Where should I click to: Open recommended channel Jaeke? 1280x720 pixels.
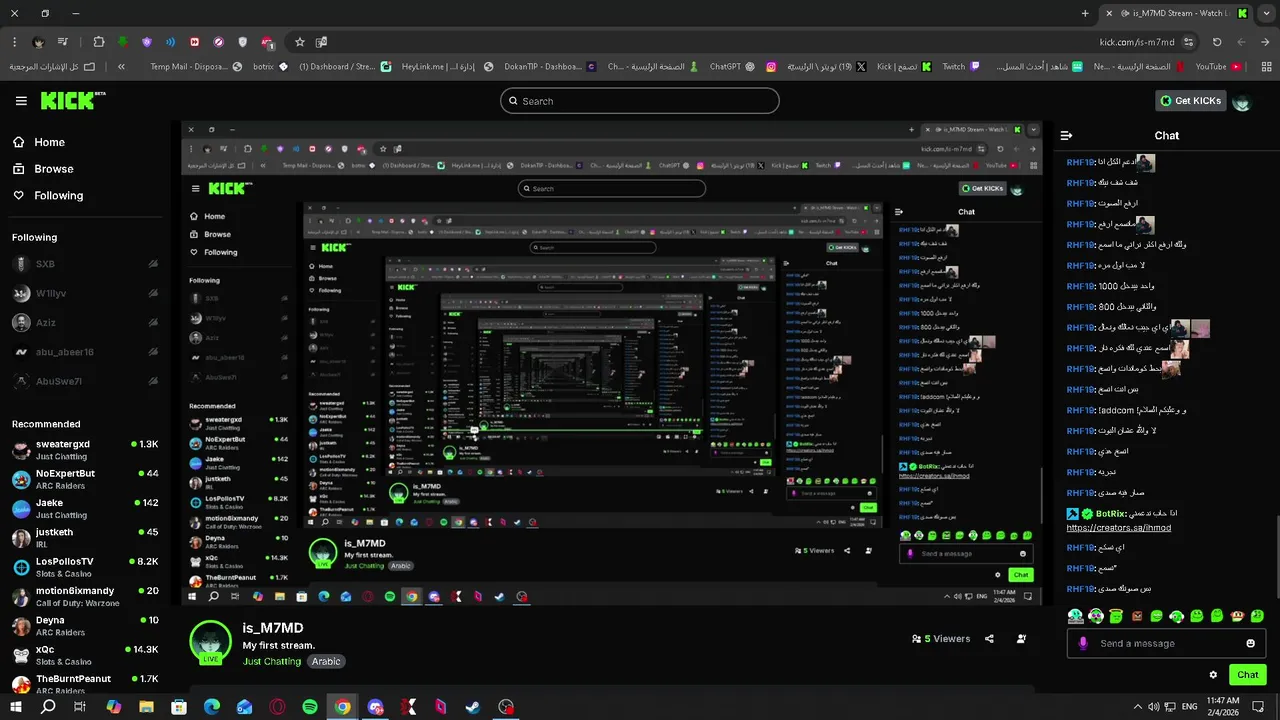pyautogui.click(x=85, y=508)
